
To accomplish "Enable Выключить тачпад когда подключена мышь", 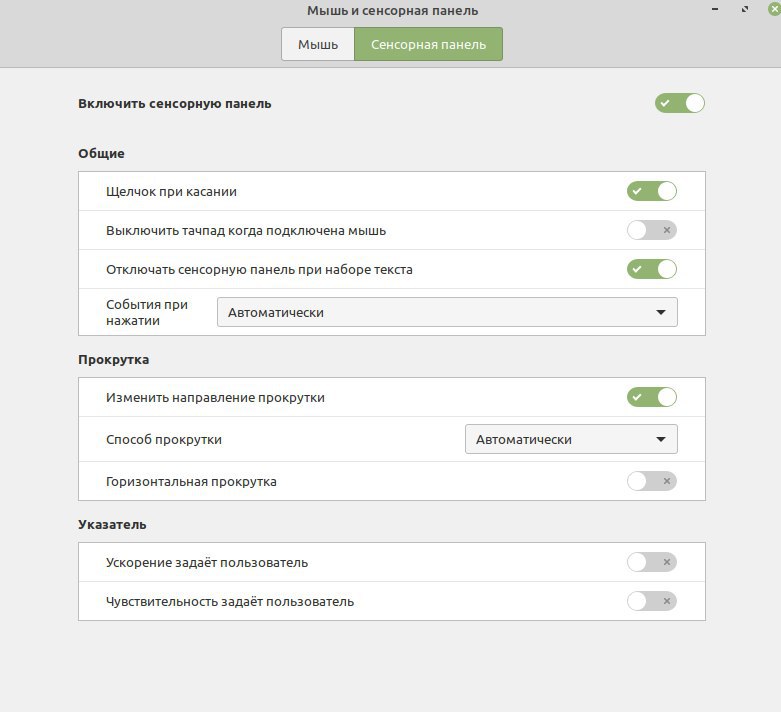I will 652,230.
